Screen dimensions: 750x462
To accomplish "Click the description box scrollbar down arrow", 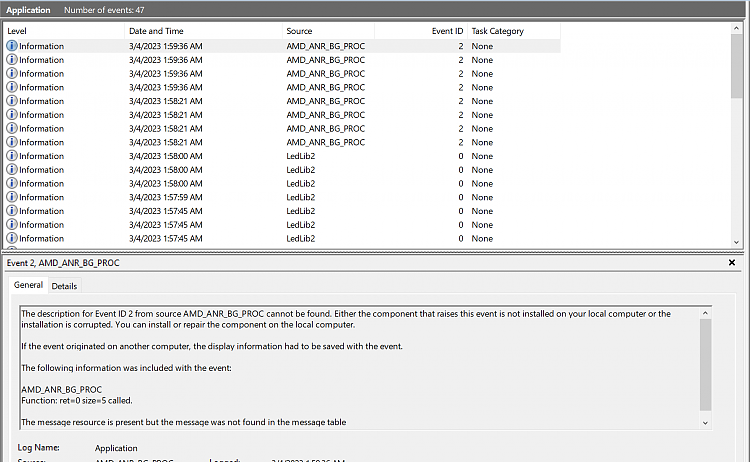I will pyautogui.click(x=705, y=423).
